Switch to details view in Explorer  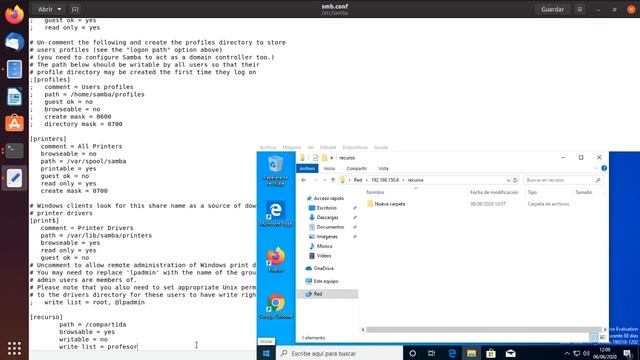[594, 338]
